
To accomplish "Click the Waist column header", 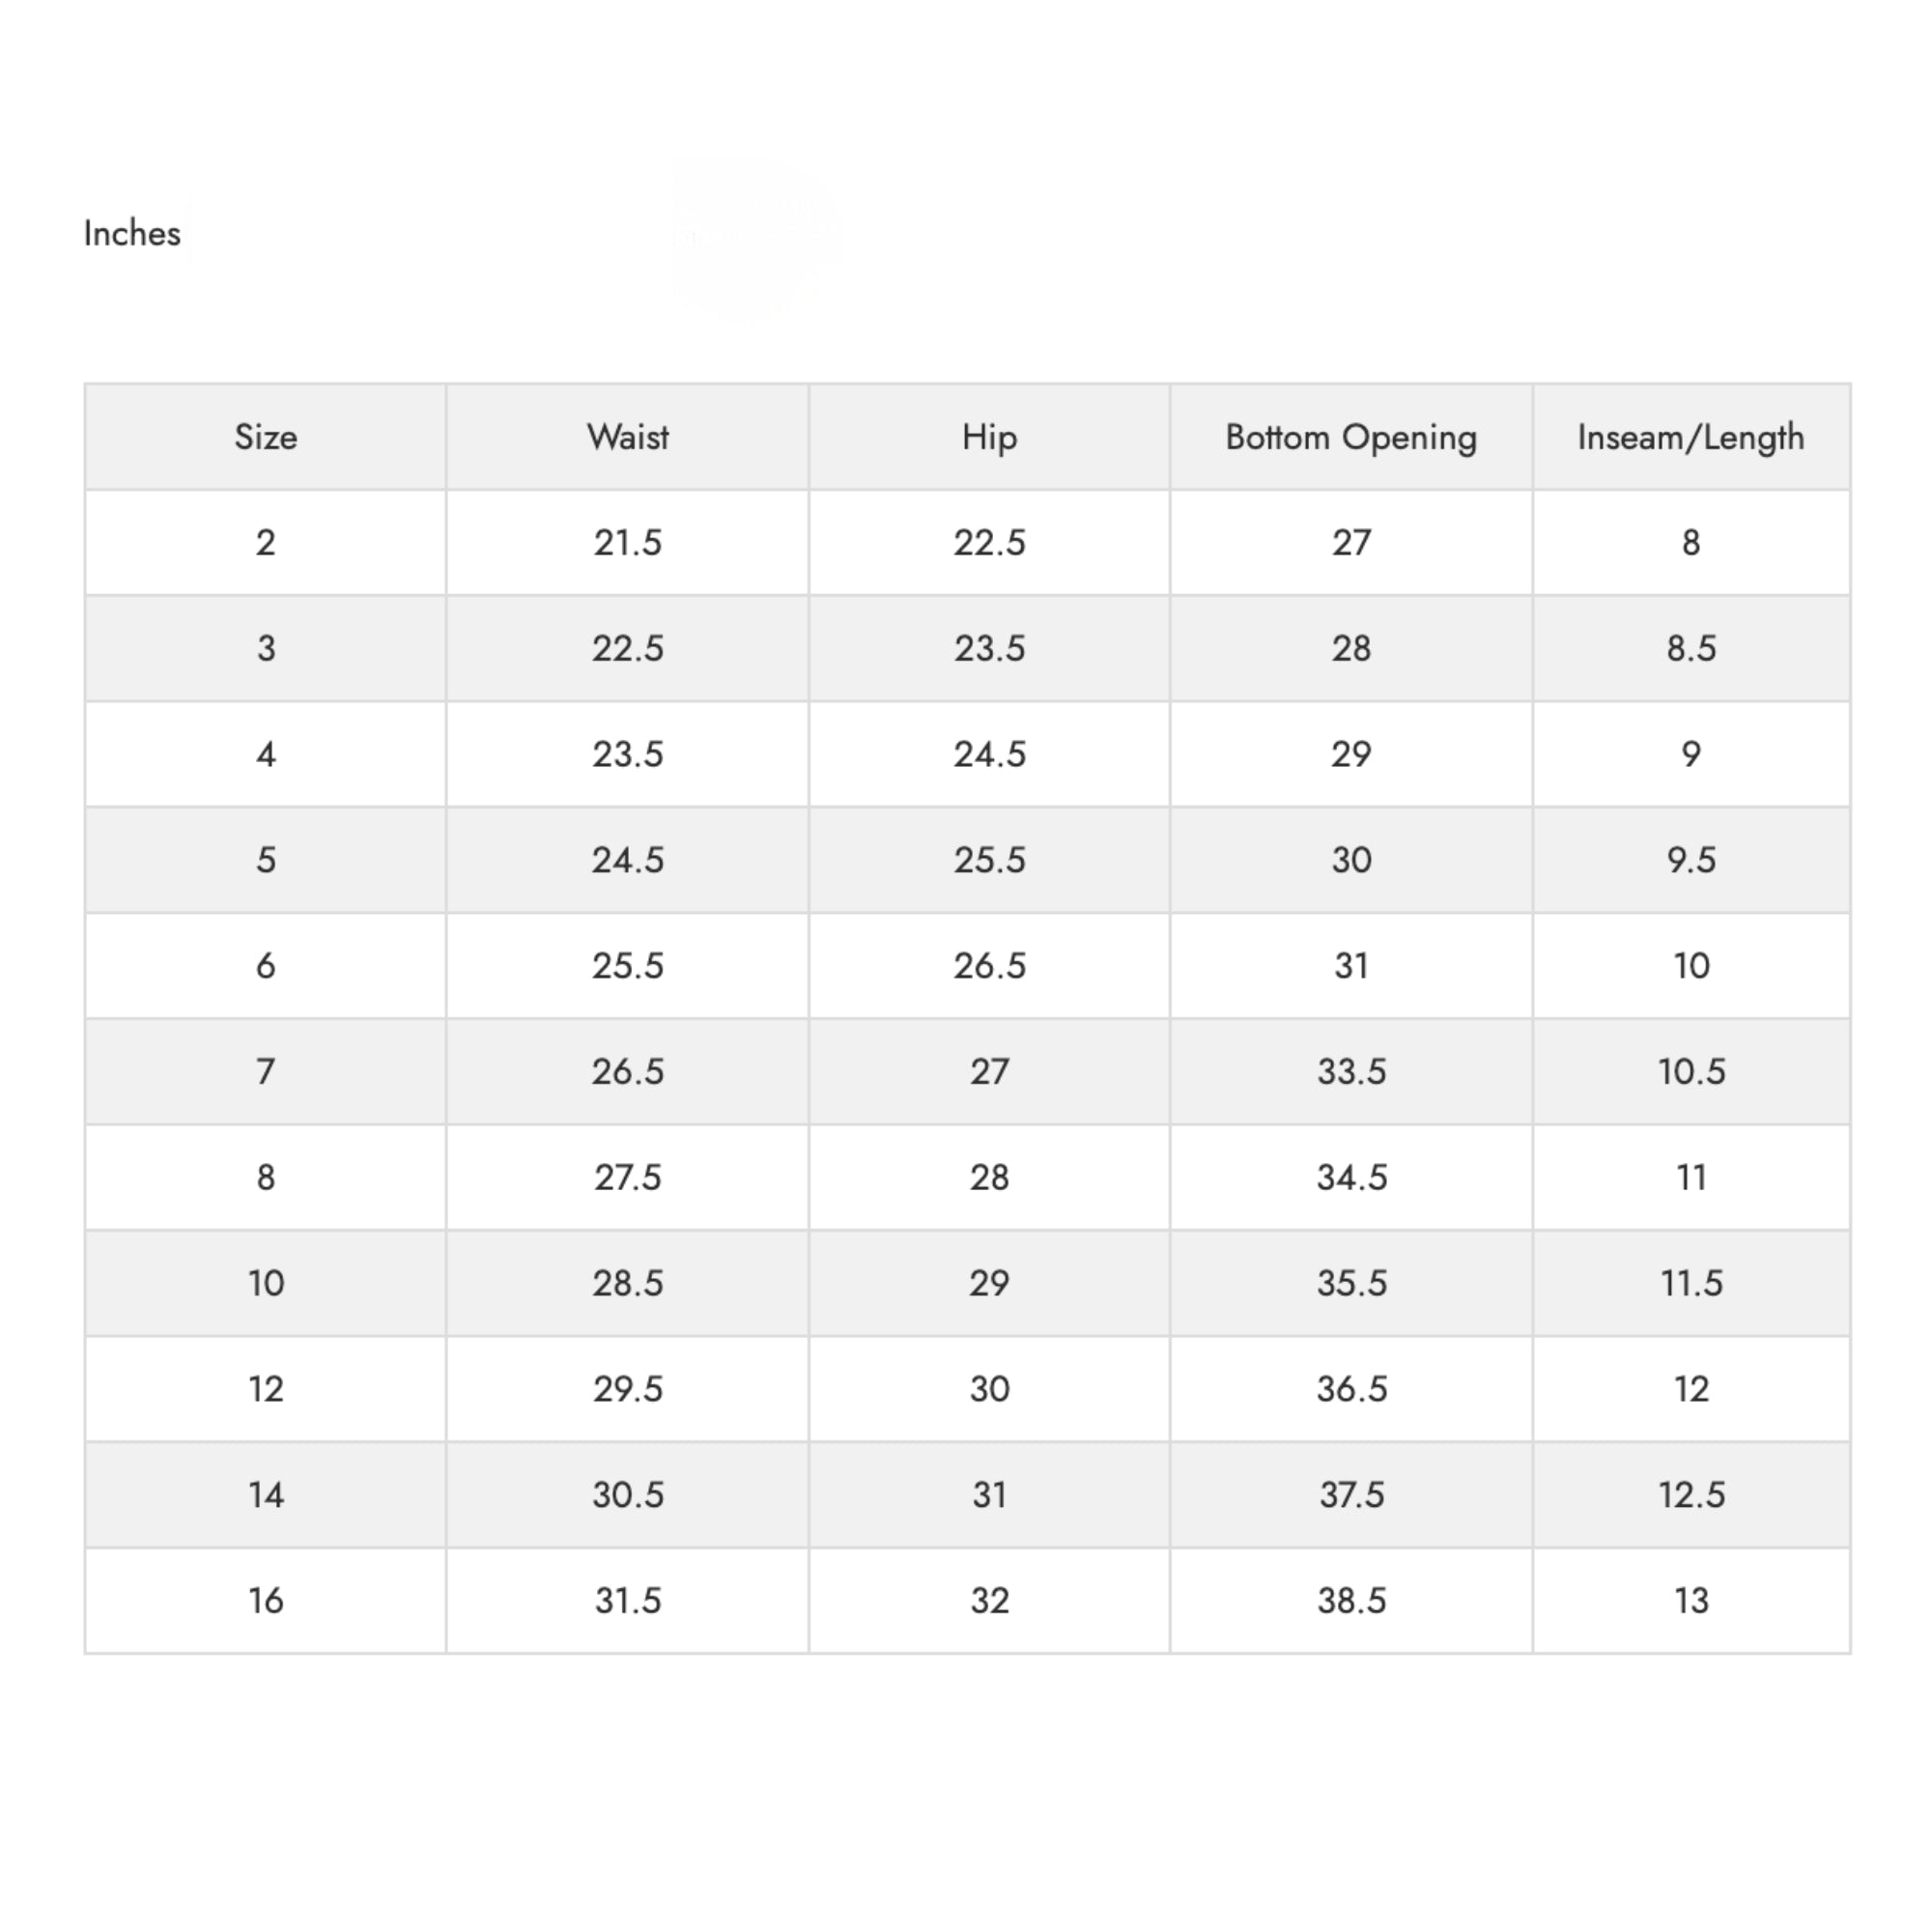I will pyautogui.click(x=628, y=437).
